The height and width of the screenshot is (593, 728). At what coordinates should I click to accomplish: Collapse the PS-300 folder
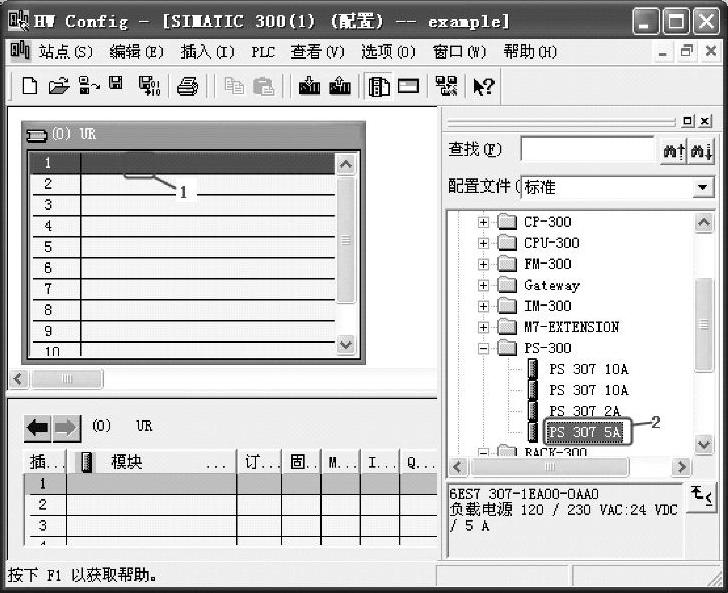tap(483, 348)
